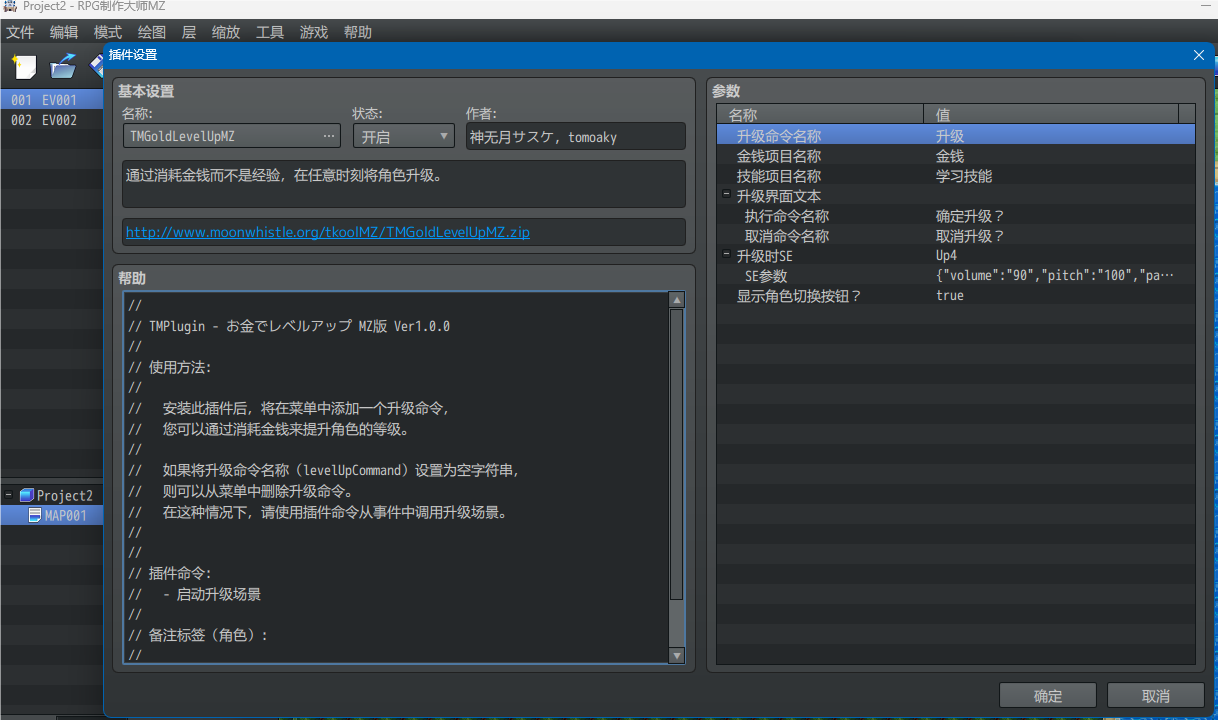1218x720 pixels.
Task: Click the ellipsis next to TMGoldLevelUpMZ name
Action: point(329,136)
